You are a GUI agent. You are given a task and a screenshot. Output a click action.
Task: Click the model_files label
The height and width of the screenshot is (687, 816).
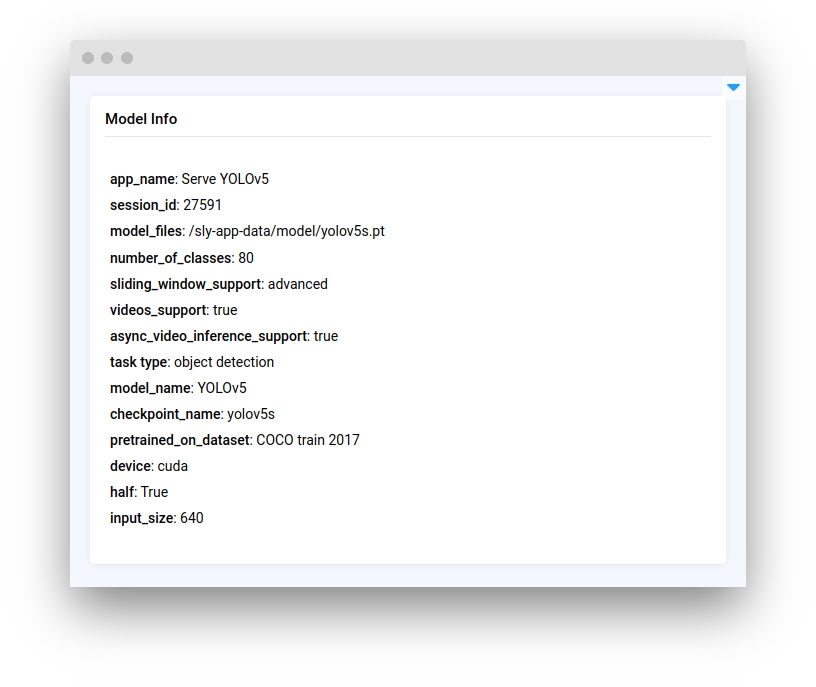[146, 231]
